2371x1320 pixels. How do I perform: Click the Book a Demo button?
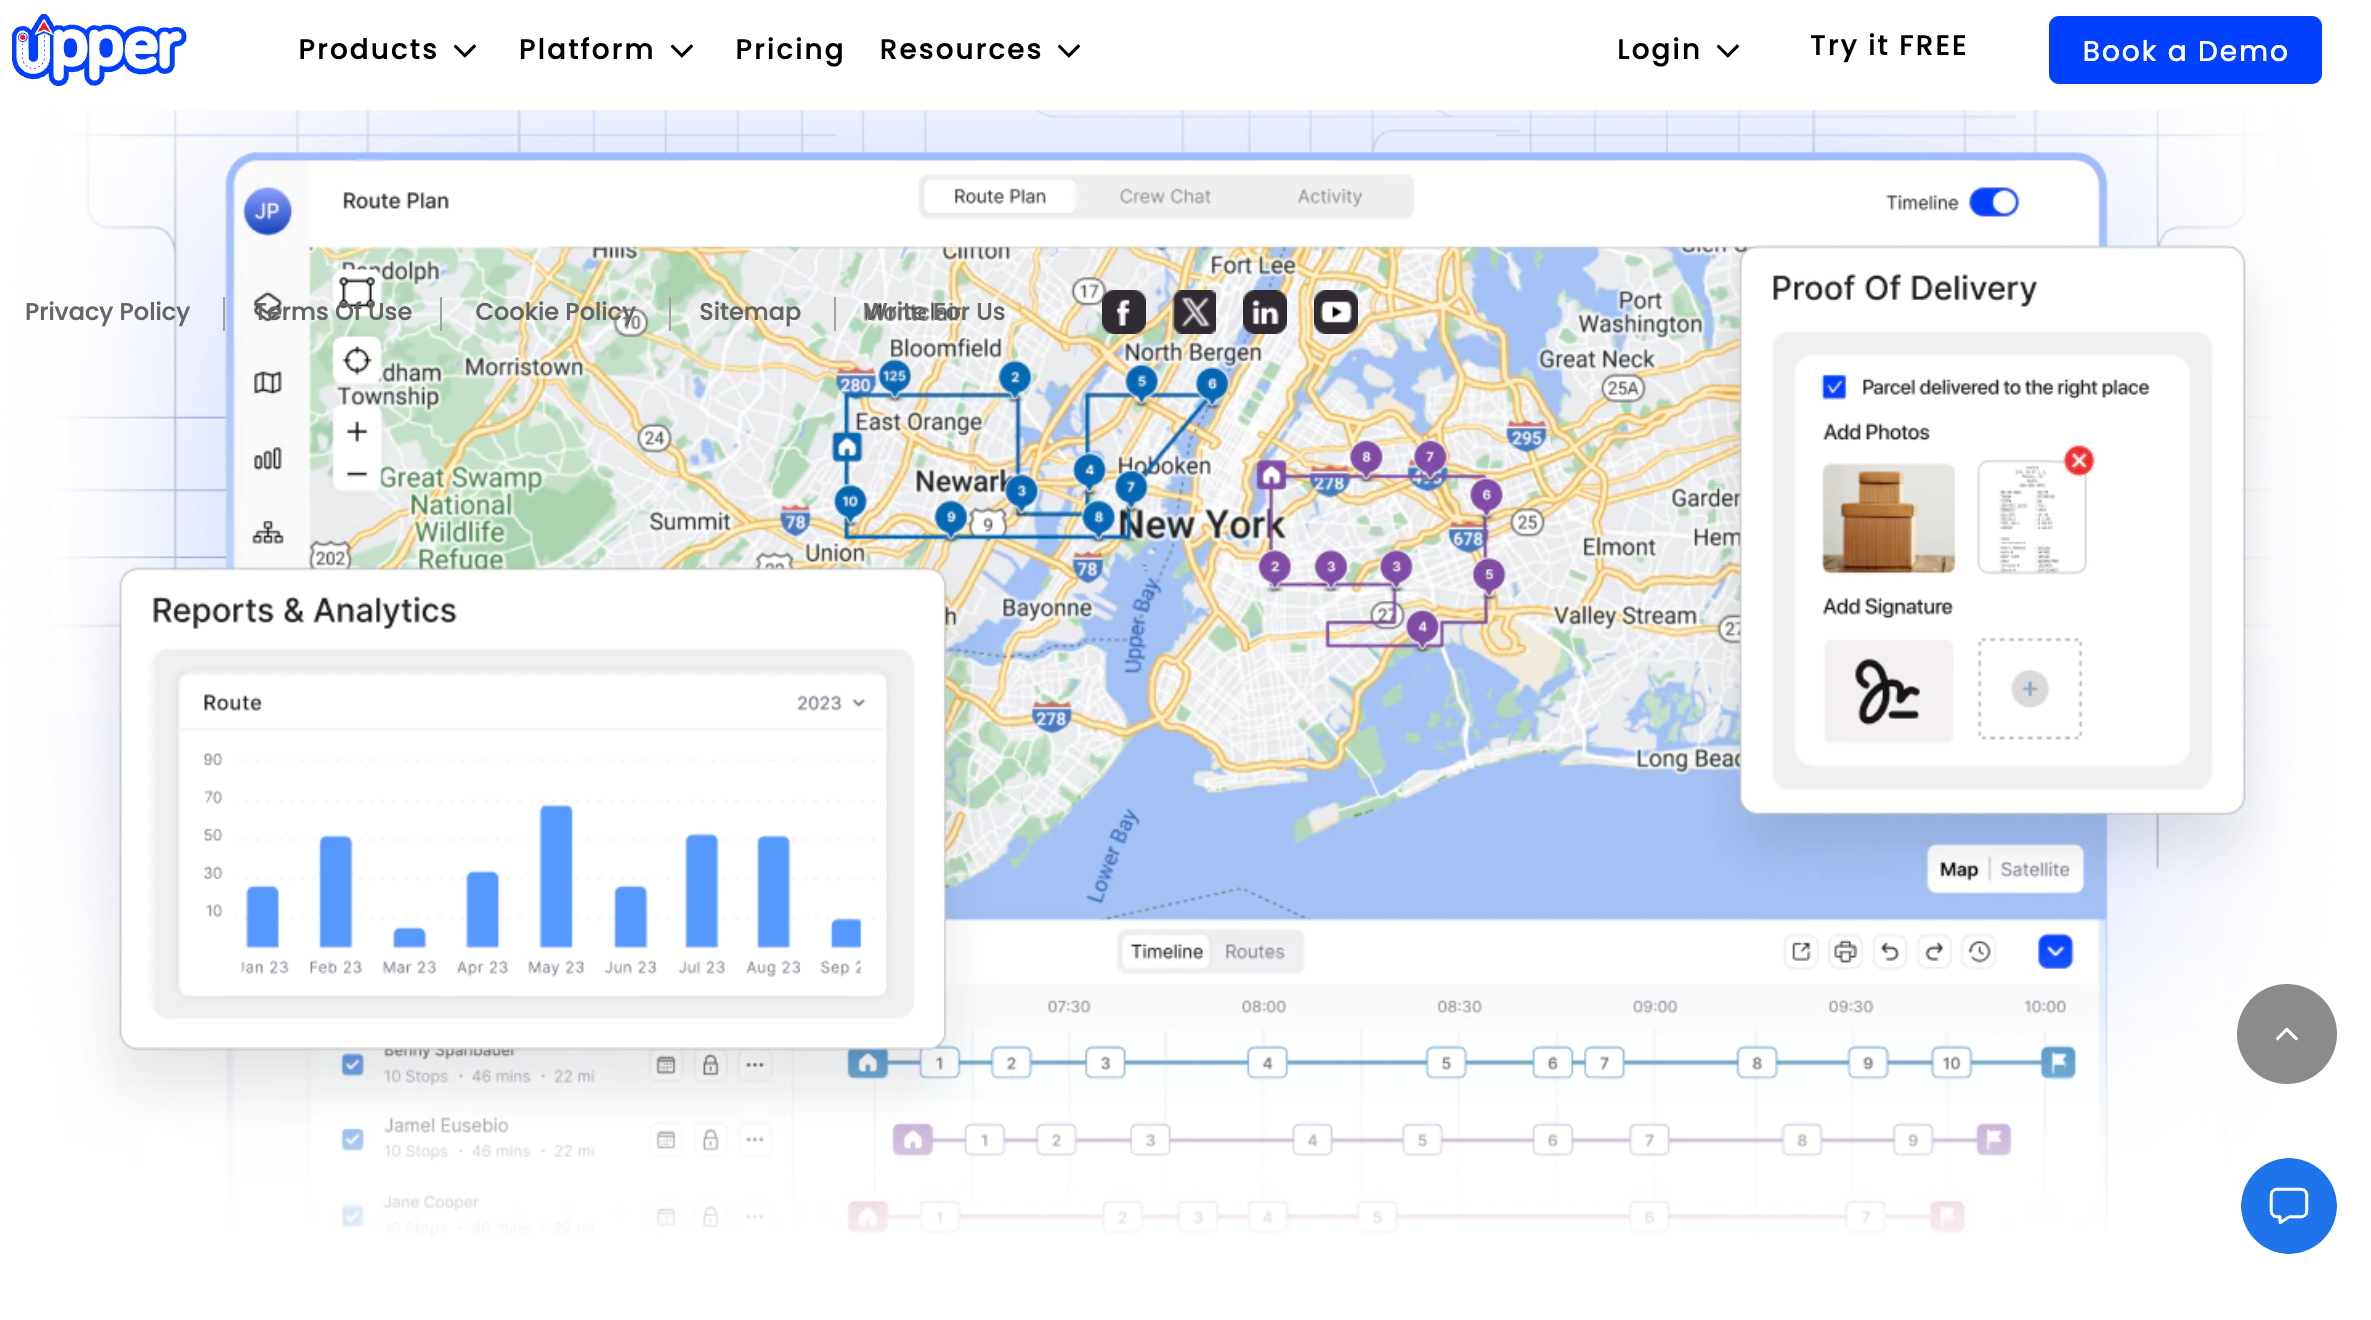point(2185,49)
